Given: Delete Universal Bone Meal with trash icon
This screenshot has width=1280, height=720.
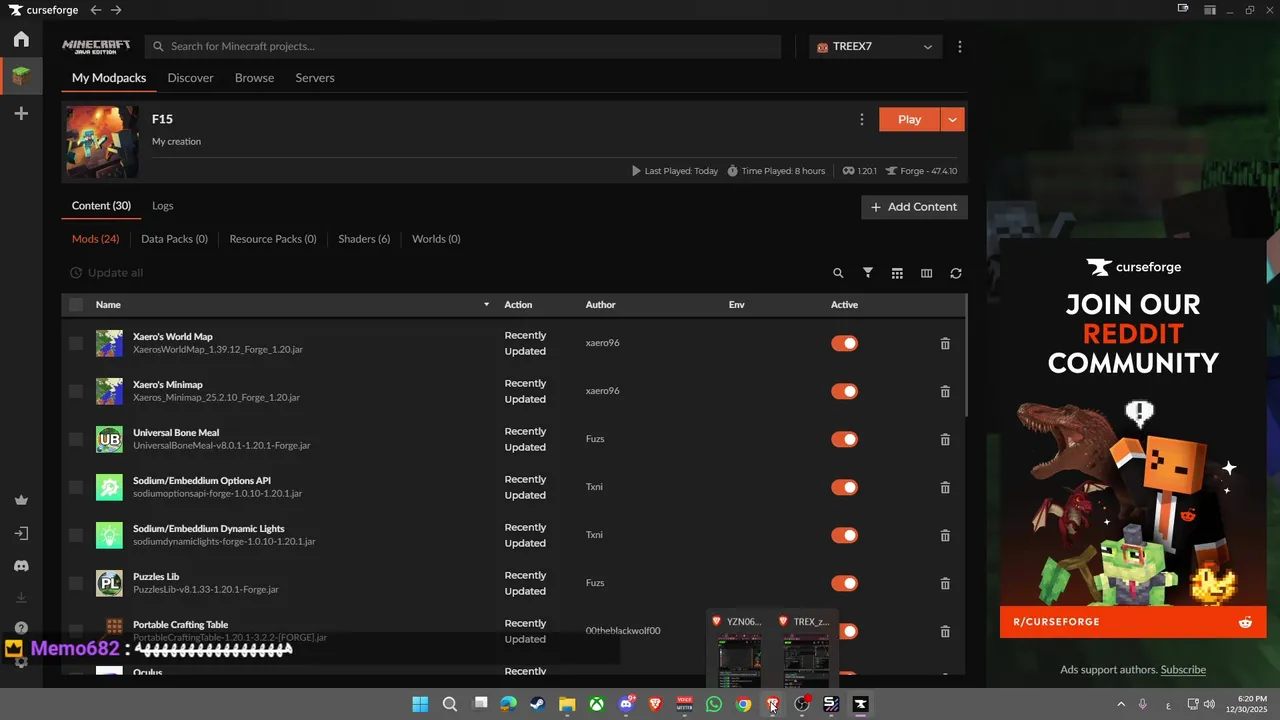Looking at the screenshot, I should pyautogui.click(x=945, y=439).
